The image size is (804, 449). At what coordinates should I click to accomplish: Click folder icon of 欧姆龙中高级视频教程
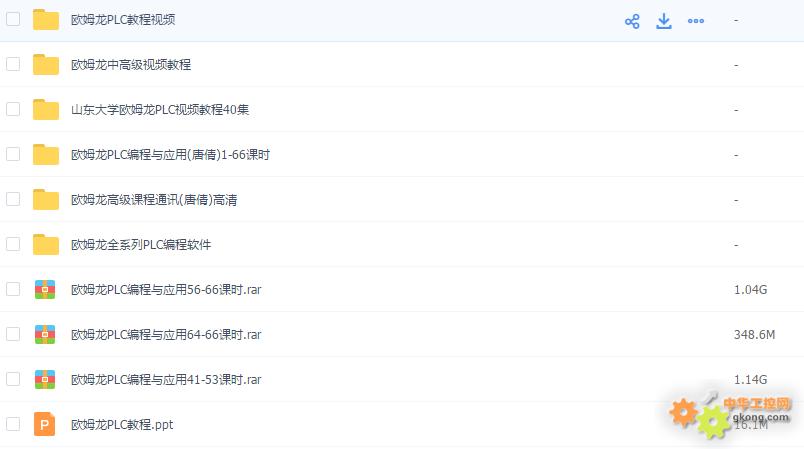coord(46,65)
